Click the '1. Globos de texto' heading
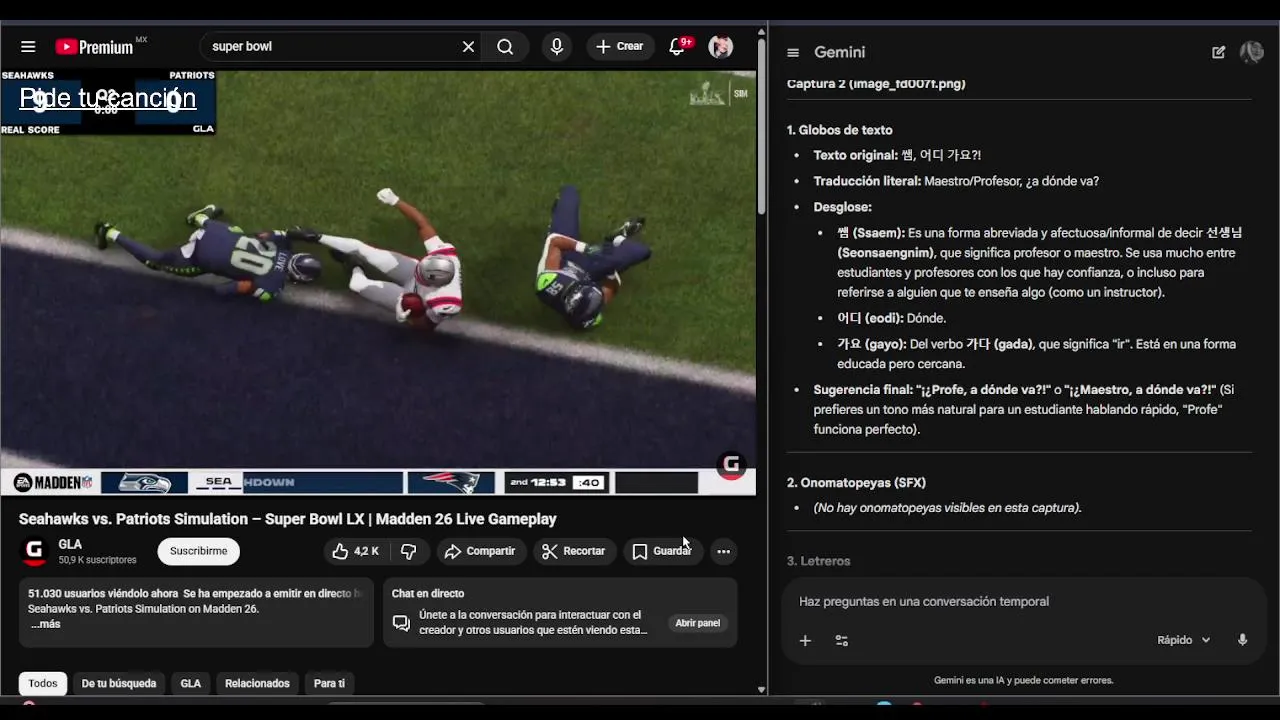 839,130
